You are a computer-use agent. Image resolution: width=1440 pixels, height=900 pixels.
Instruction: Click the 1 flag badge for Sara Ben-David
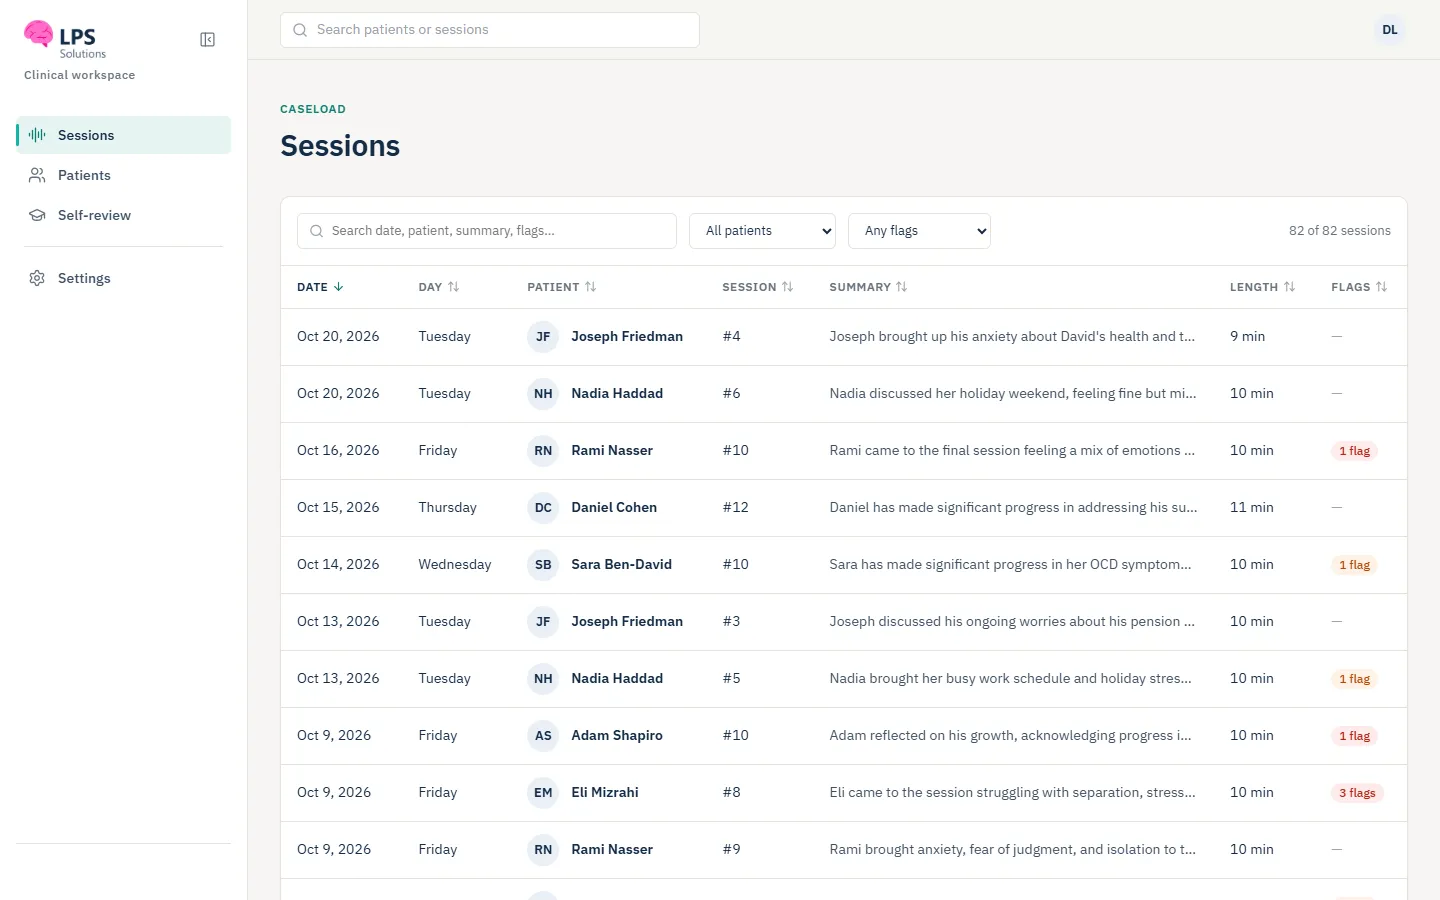[x=1354, y=565]
